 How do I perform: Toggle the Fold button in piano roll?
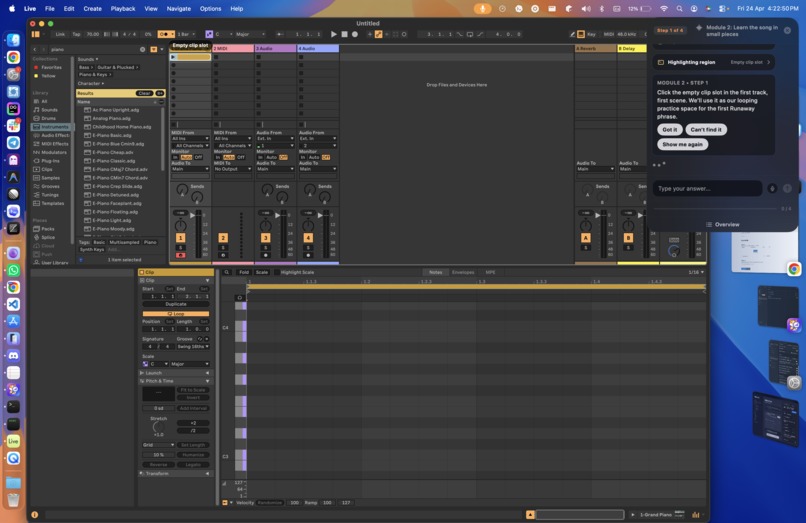coord(244,272)
